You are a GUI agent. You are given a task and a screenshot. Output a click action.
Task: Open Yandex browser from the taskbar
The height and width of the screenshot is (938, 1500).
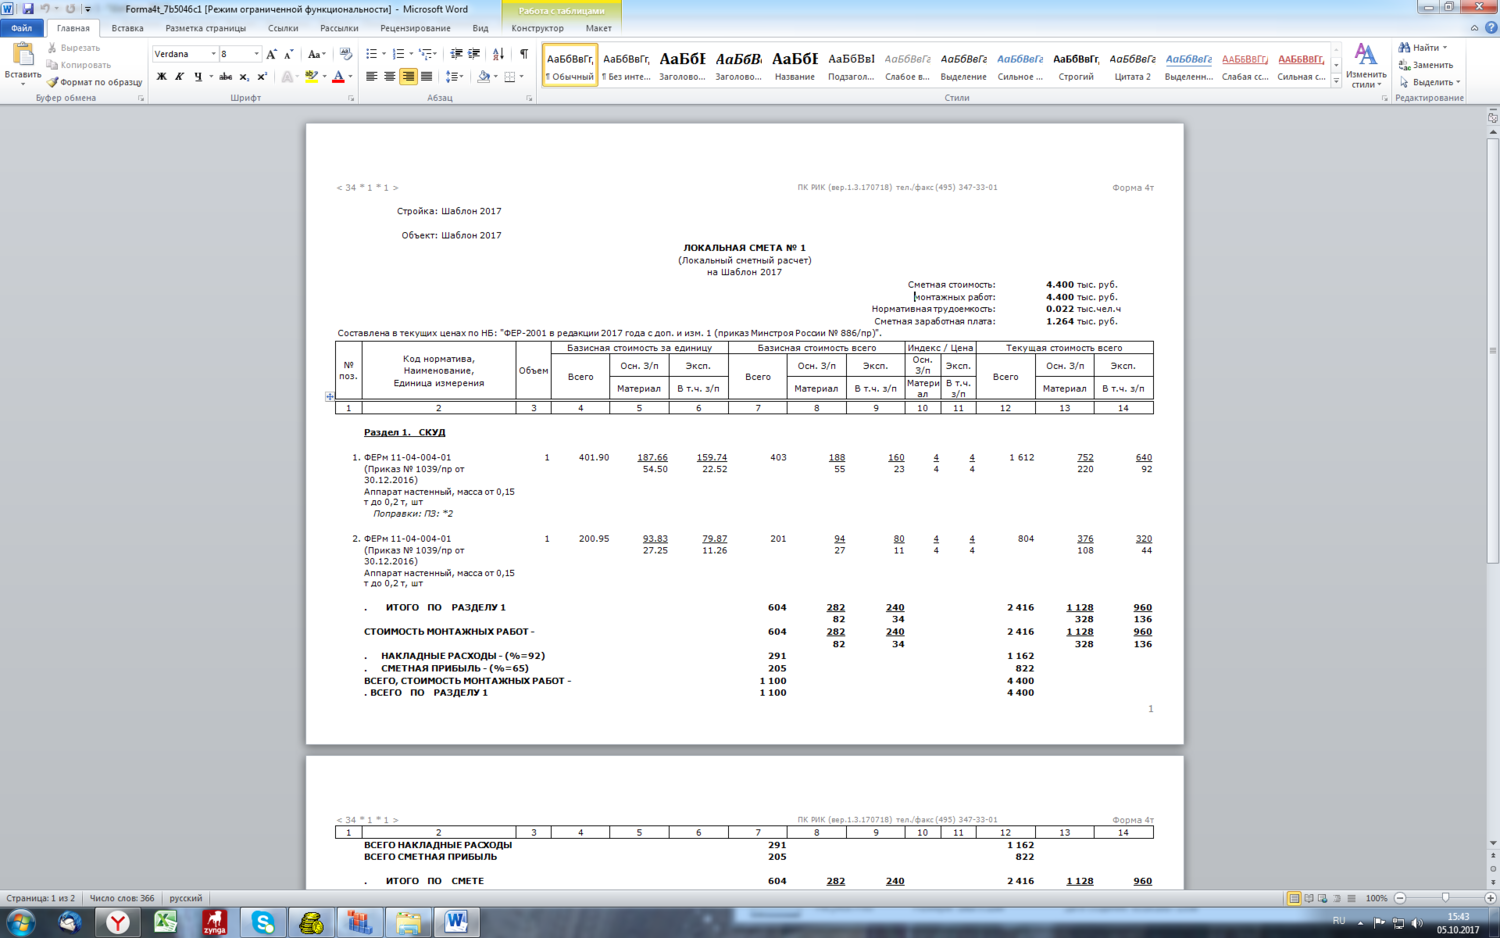[118, 922]
